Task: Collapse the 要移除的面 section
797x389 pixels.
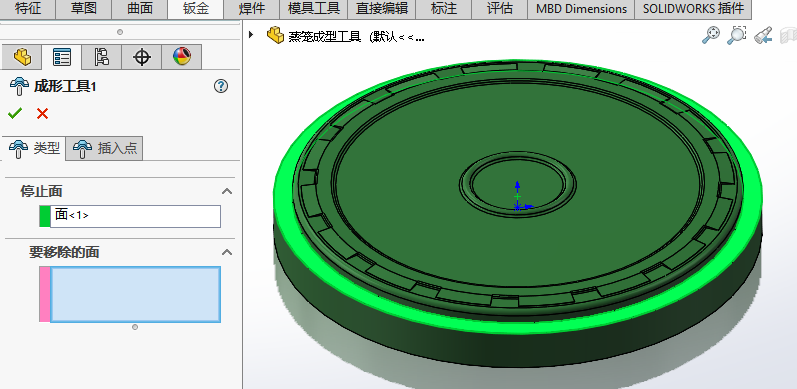Action: [x=227, y=252]
